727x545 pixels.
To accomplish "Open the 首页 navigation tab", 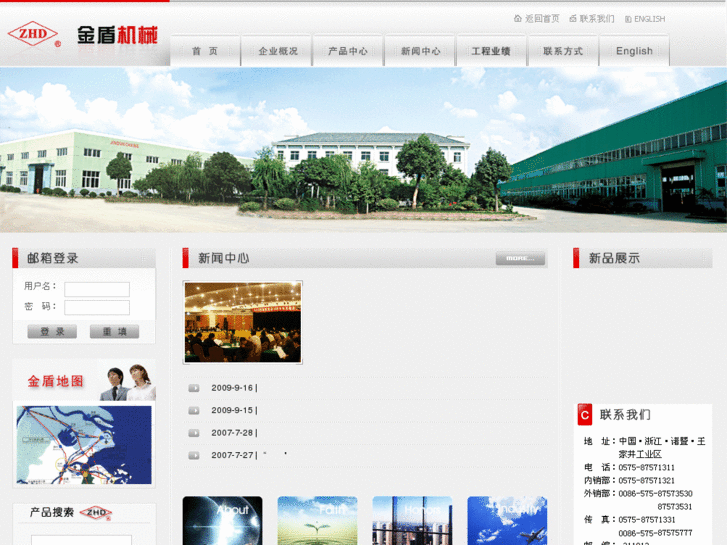I will click(x=205, y=51).
